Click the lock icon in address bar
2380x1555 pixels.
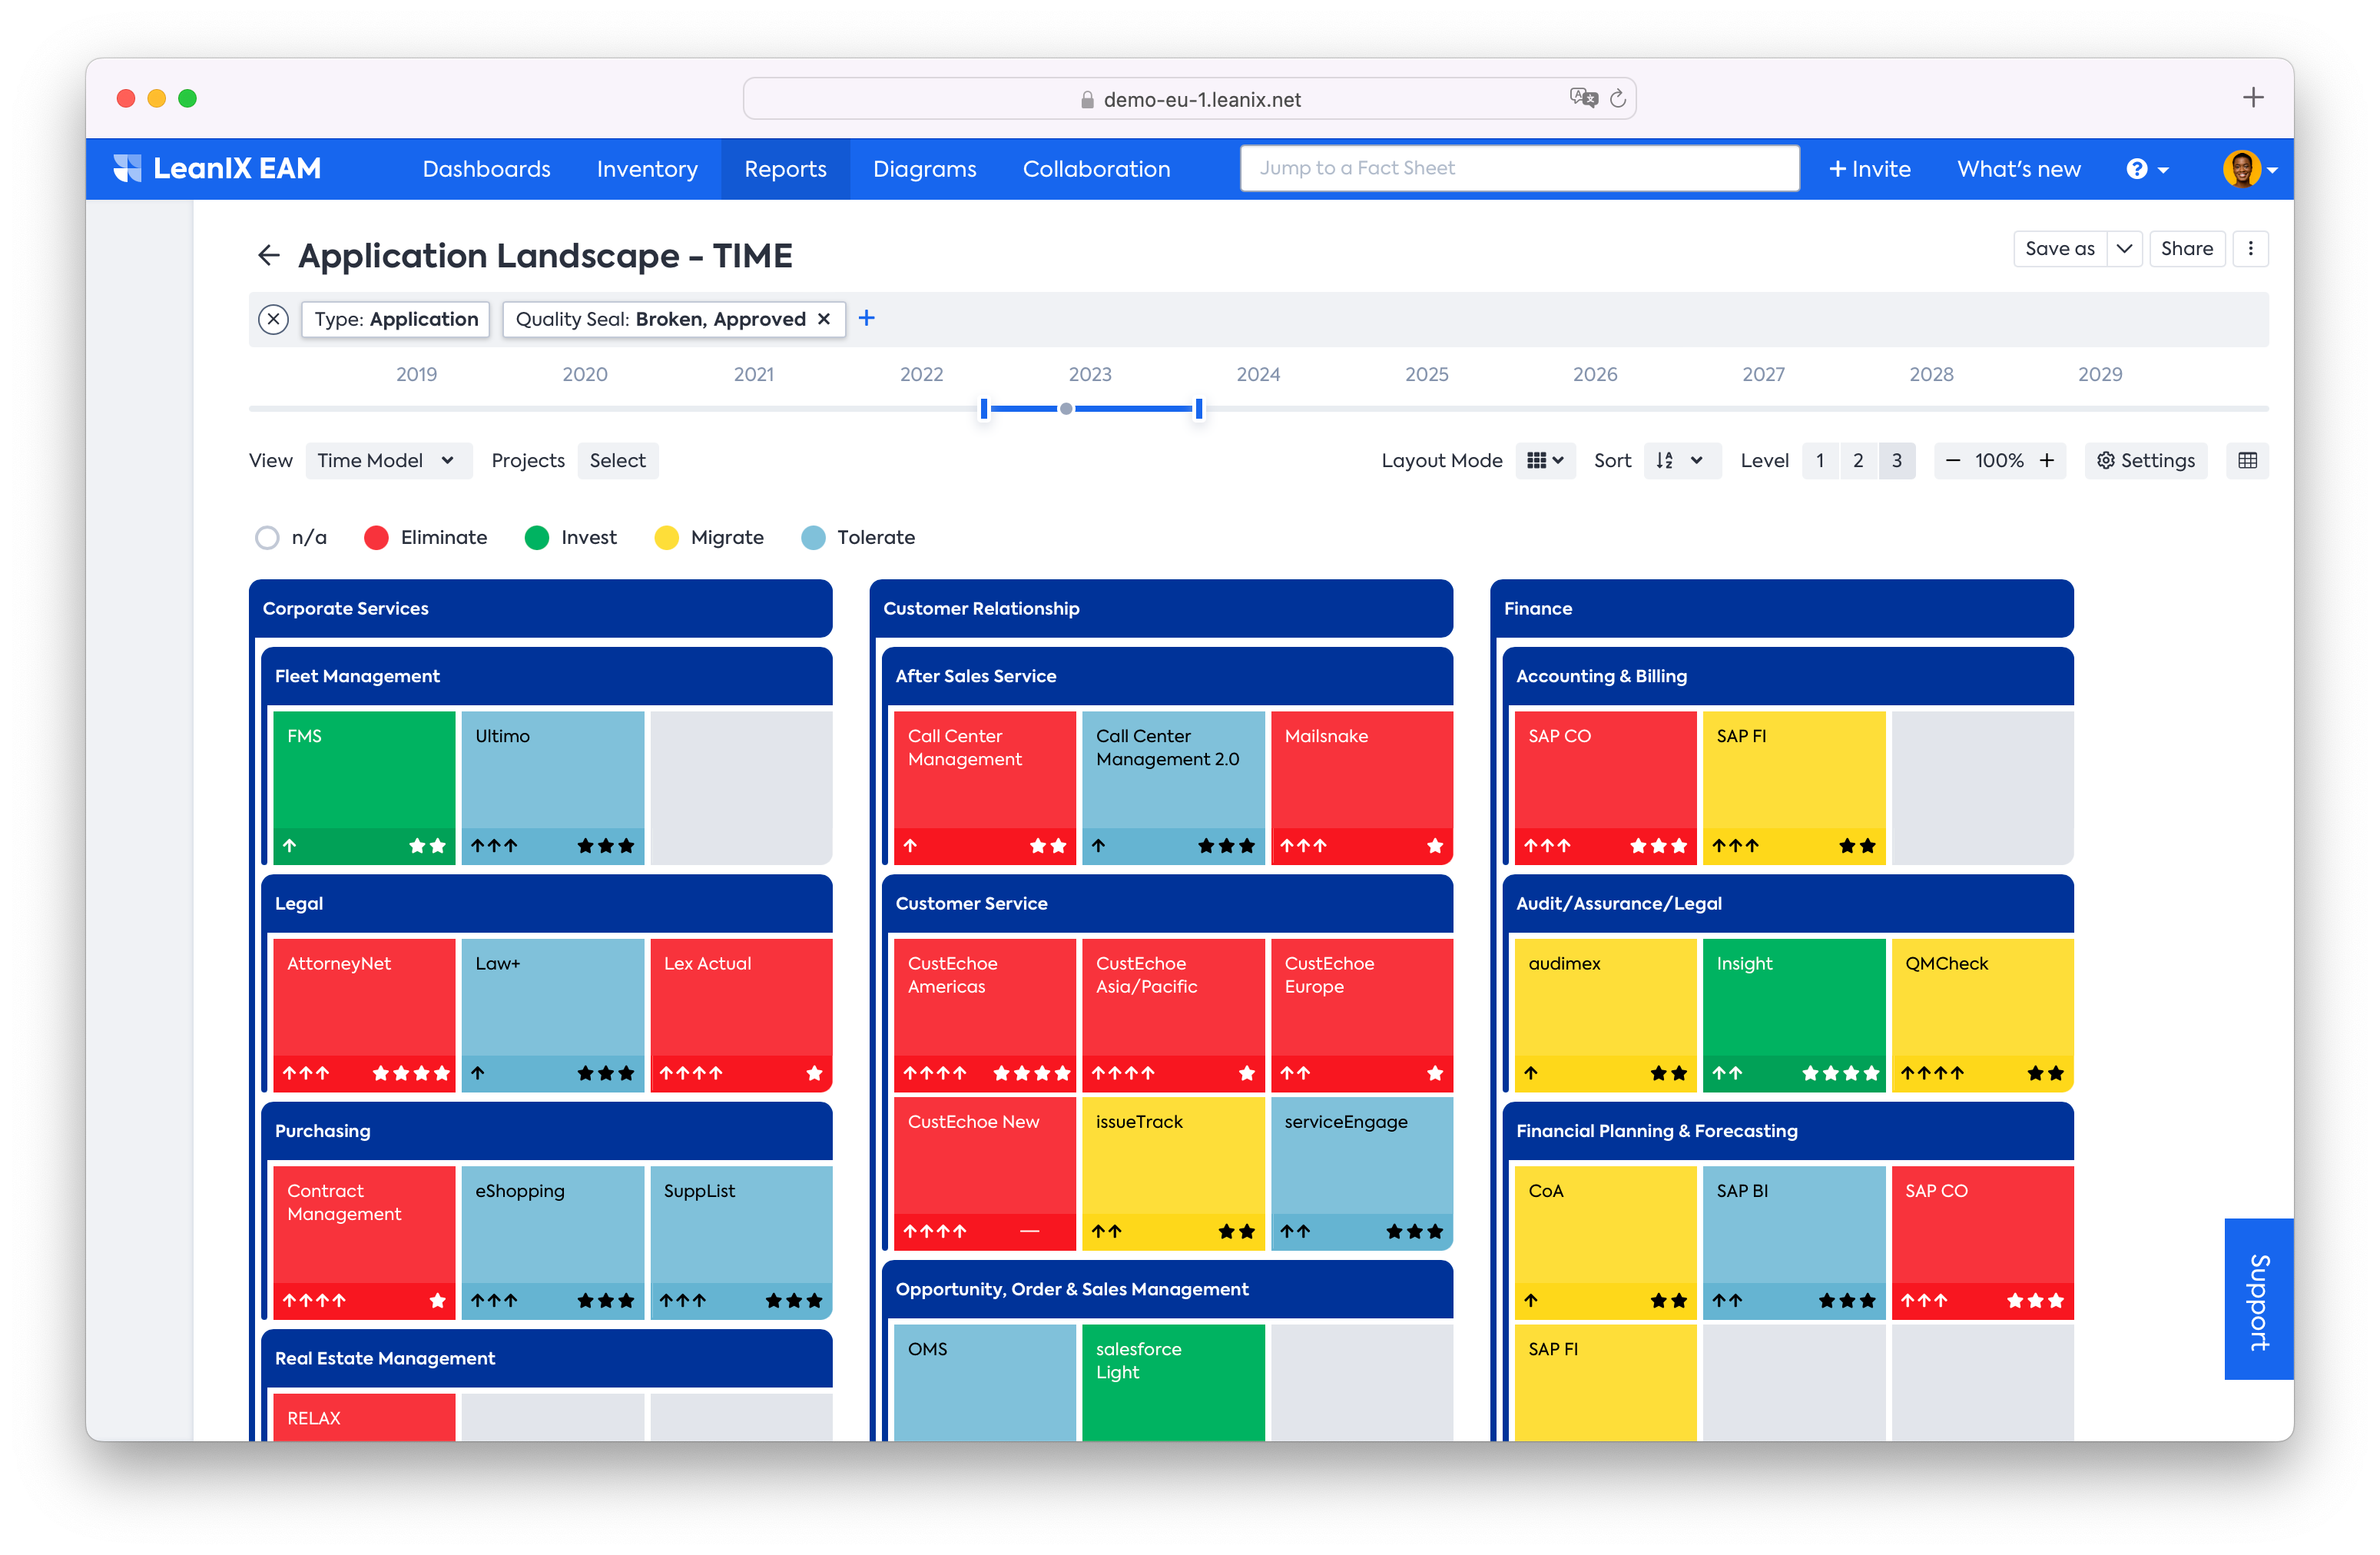point(1087,100)
